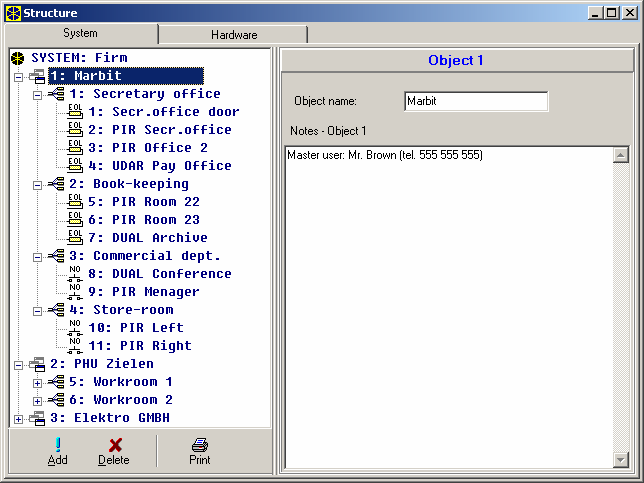Select 4: Store-room label
This screenshot has width=644, height=483.
tap(121, 310)
